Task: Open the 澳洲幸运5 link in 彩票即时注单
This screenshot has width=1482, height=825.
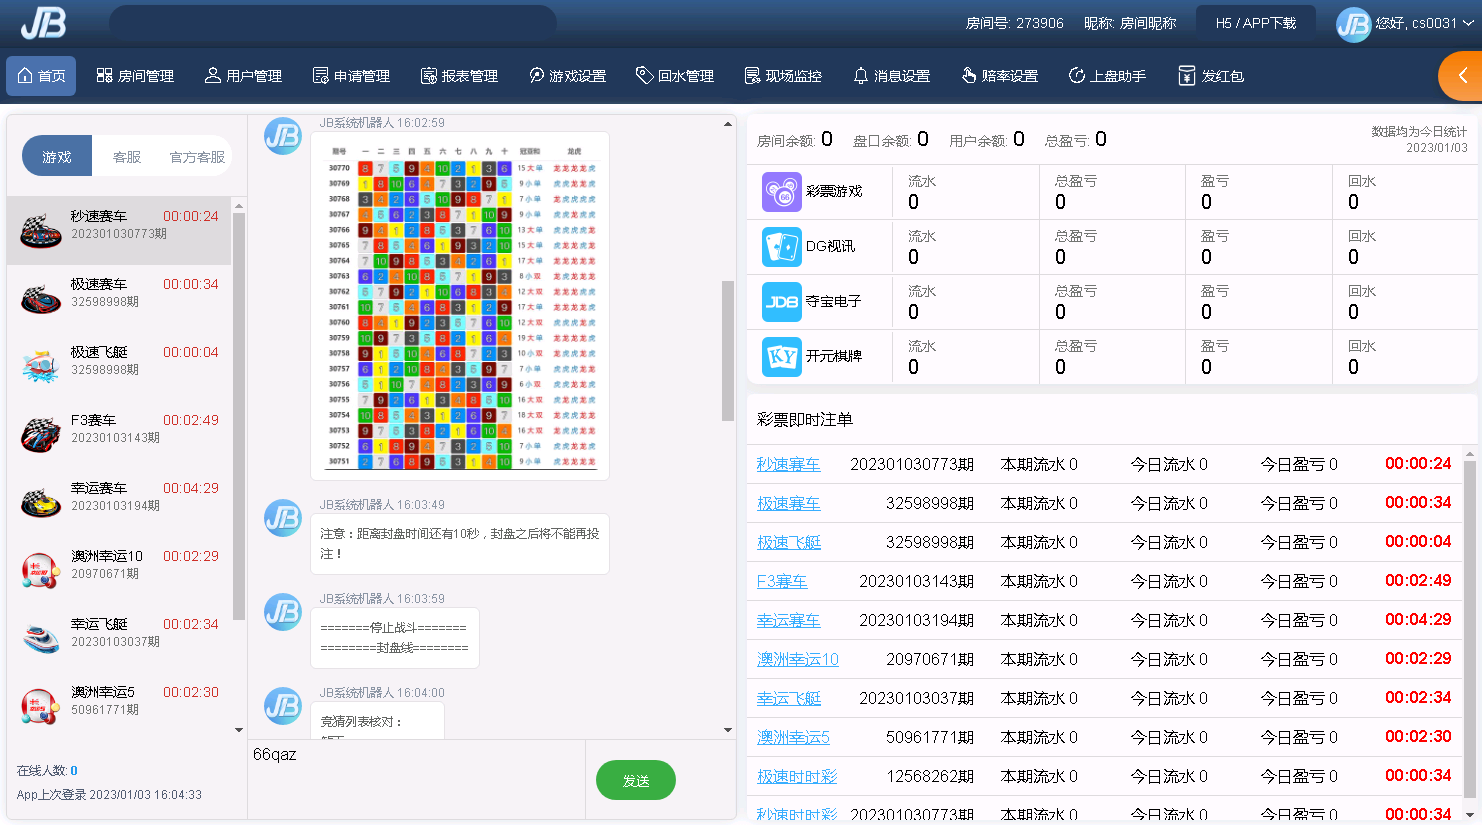Action: click(793, 738)
